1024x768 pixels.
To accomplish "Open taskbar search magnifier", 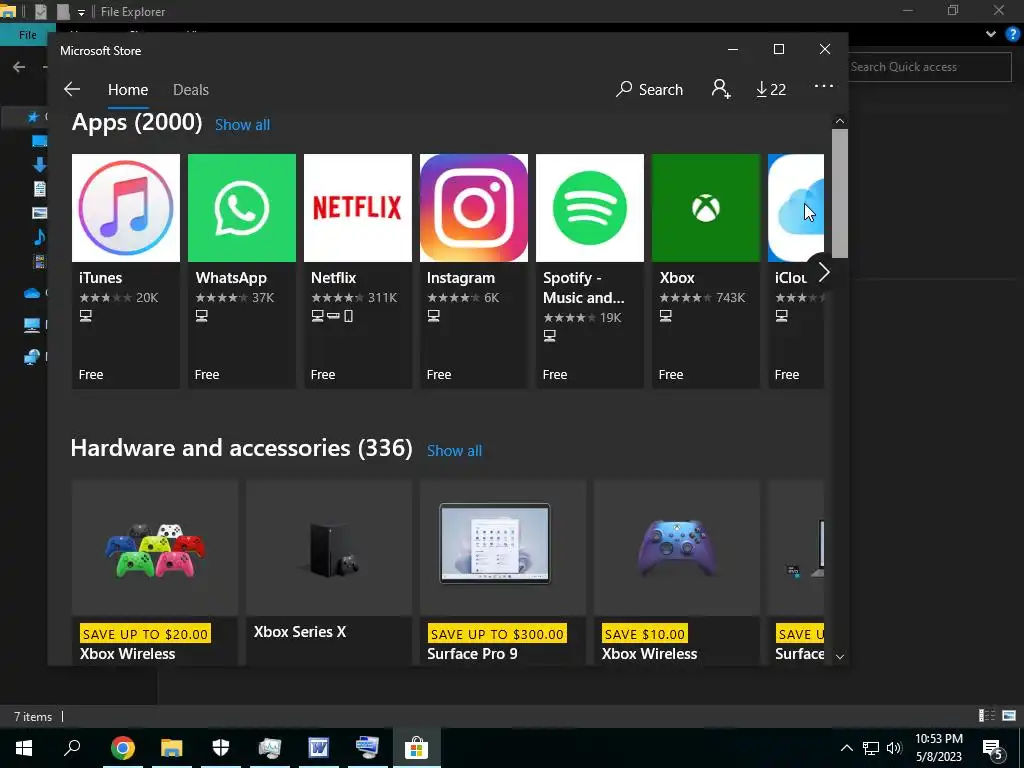I will click(x=72, y=748).
